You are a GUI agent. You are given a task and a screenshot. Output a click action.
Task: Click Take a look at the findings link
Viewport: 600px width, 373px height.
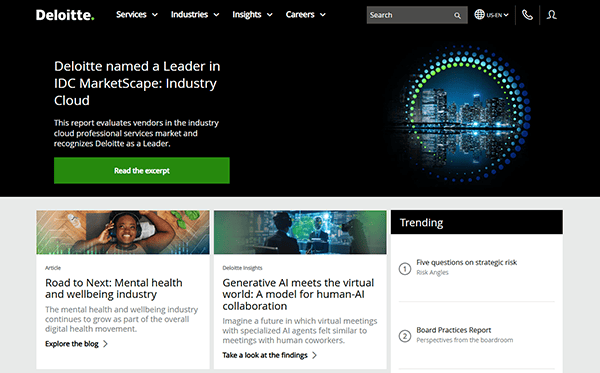pyautogui.click(x=265, y=355)
